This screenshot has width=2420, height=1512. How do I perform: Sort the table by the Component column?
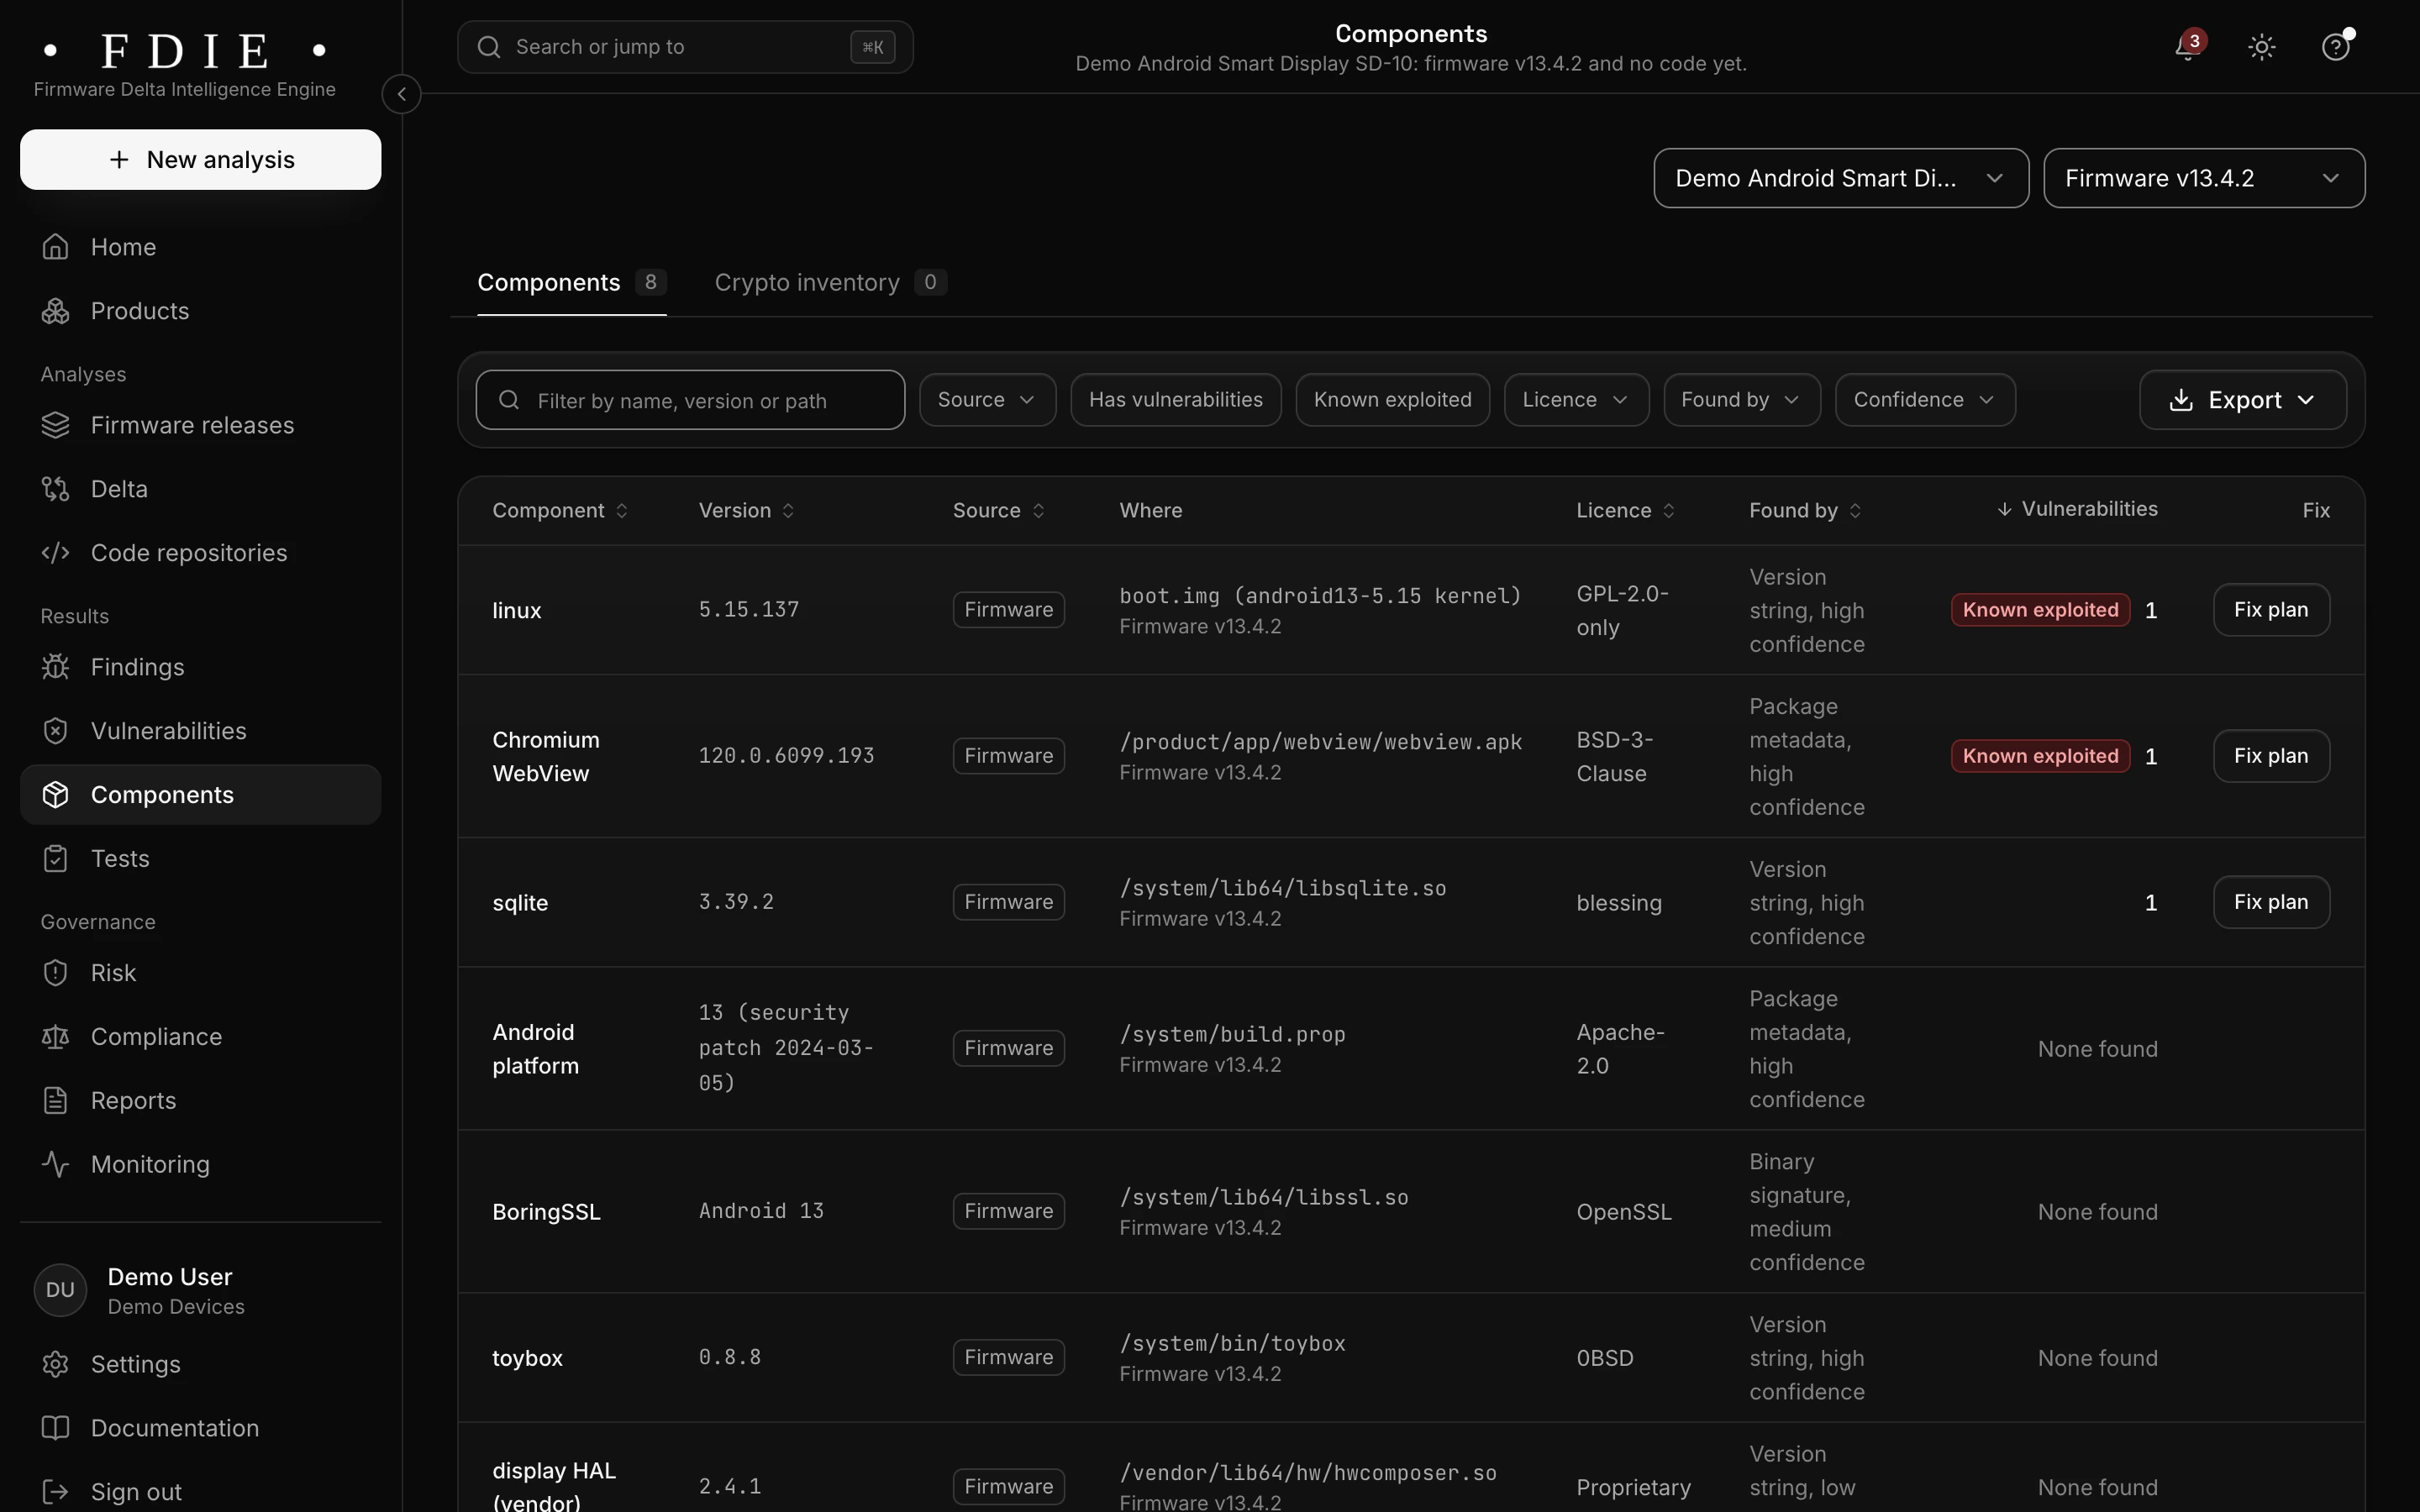560,511
